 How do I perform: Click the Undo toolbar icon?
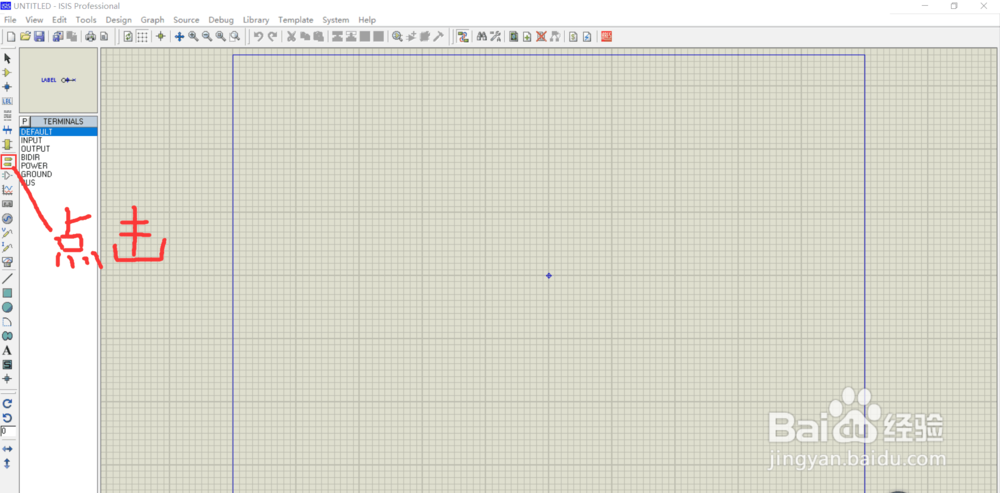tap(258, 37)
